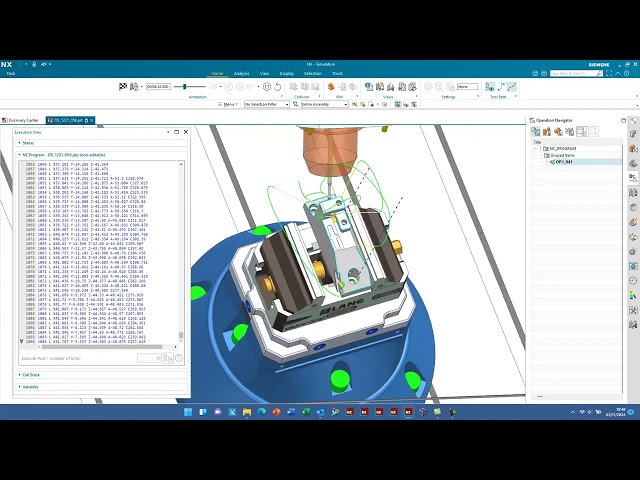Click the Title column header
Image resolution: width=640 pixels, height=480 pixels.
point(577,142)
